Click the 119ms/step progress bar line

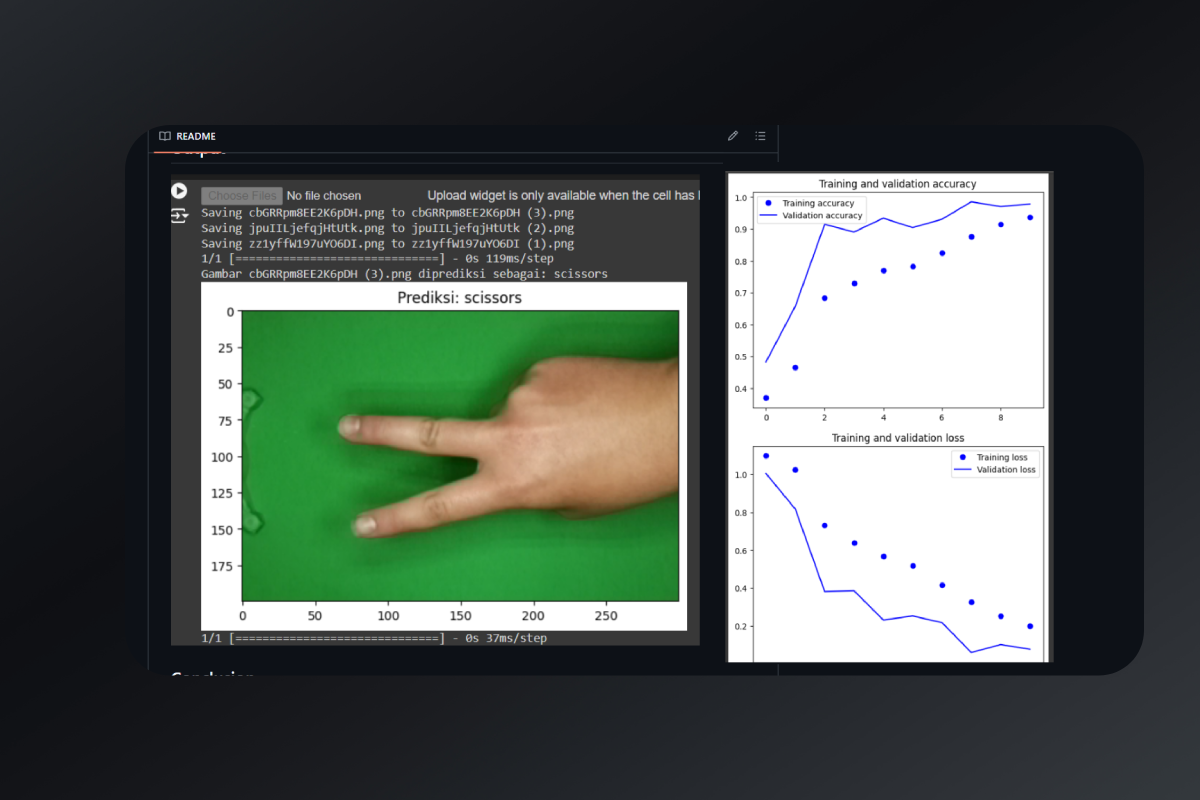pos(377,259)
